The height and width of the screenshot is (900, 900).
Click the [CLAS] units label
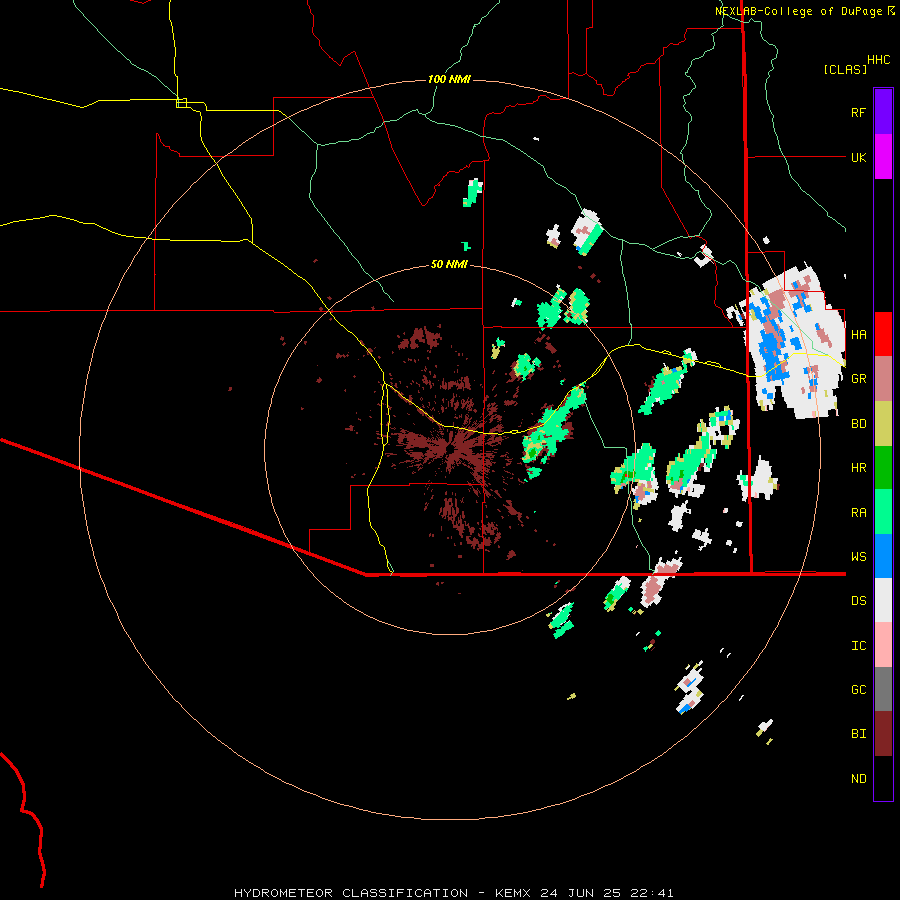(x=845, y=69)
